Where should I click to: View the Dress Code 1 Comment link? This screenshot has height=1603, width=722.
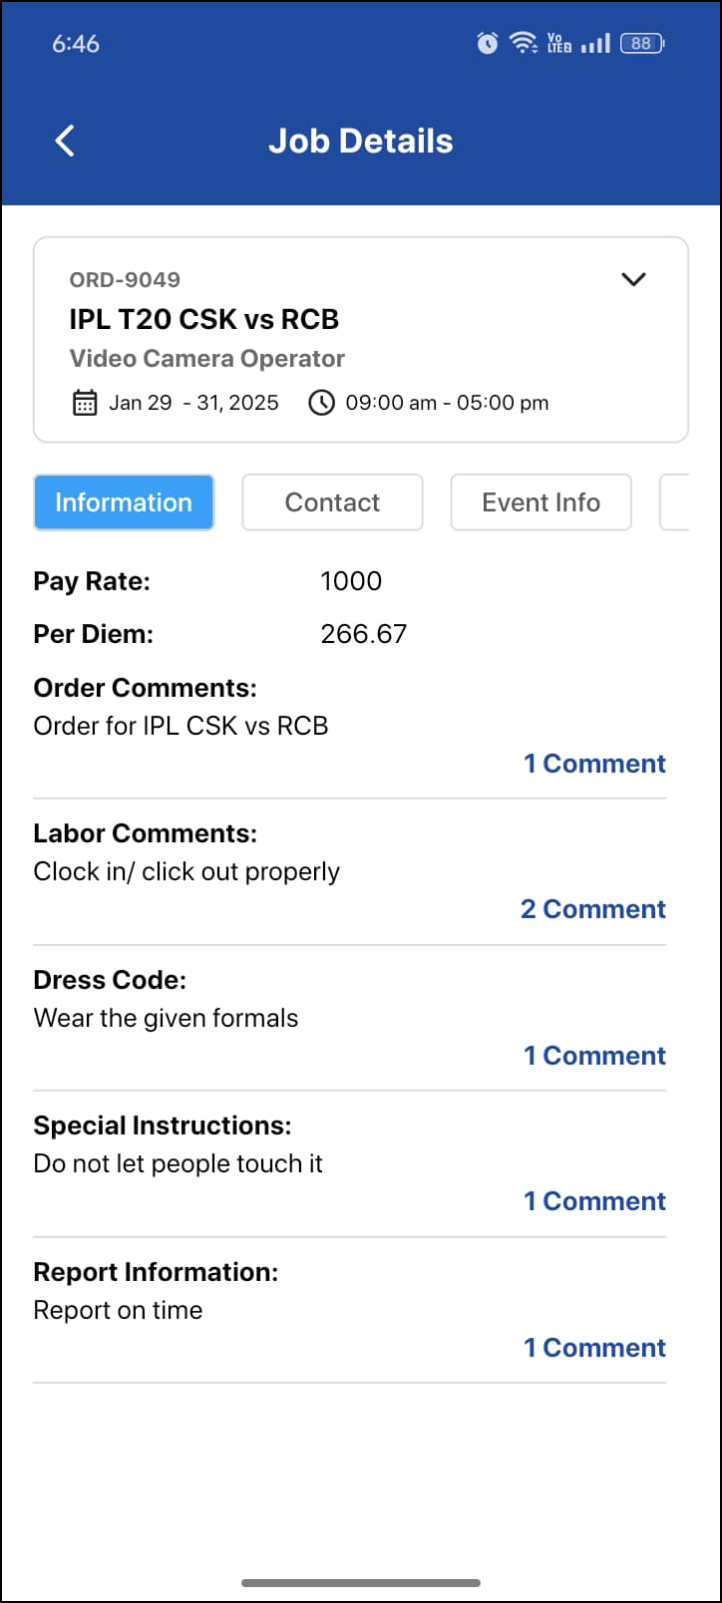(594, 1056)
